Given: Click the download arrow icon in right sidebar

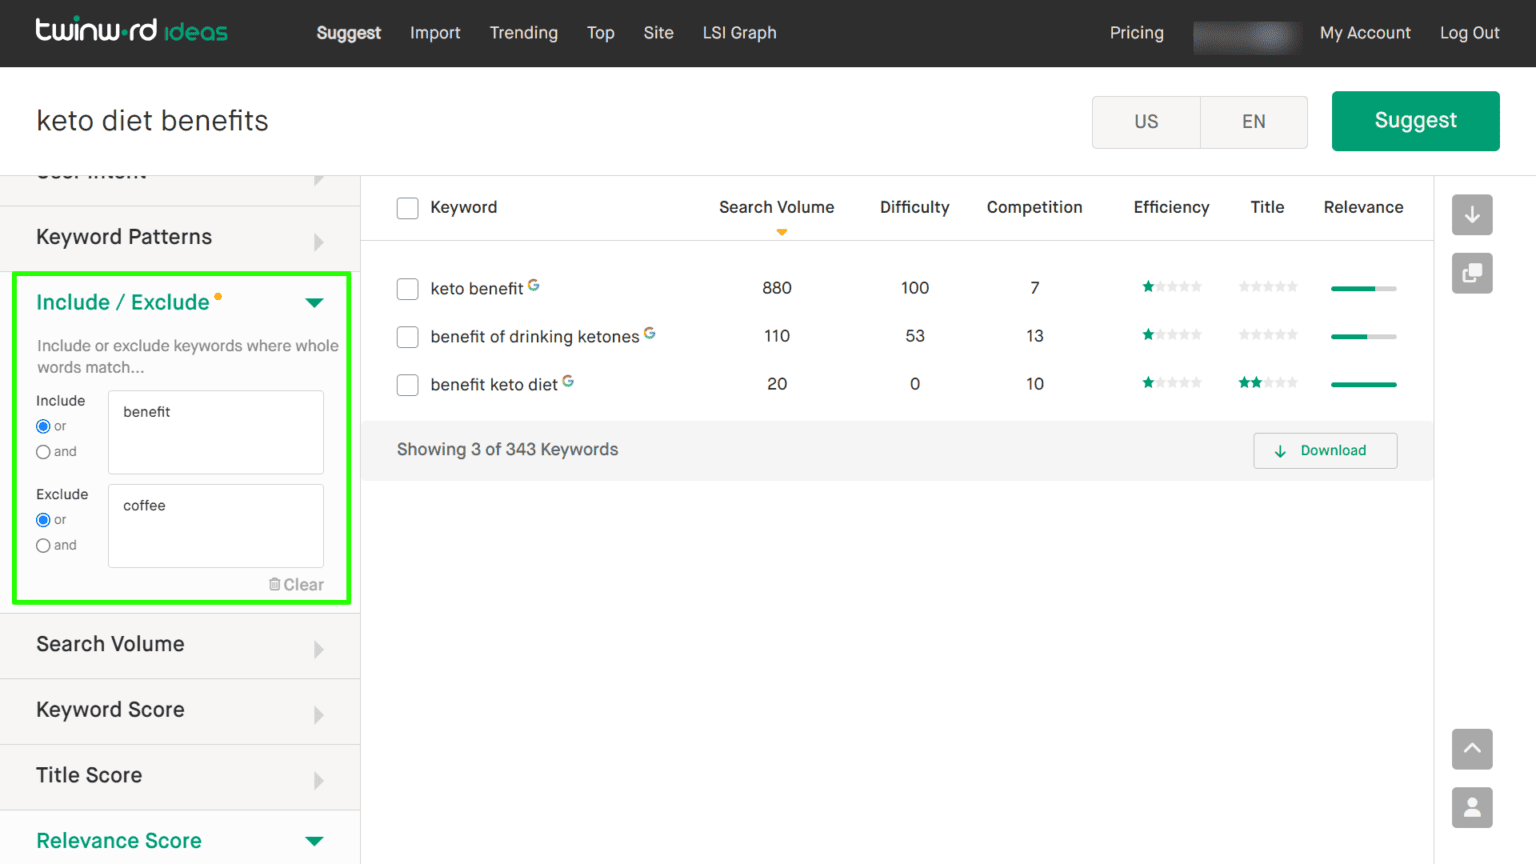Looking at the screenshot, I should click(x=1471, y=215).
